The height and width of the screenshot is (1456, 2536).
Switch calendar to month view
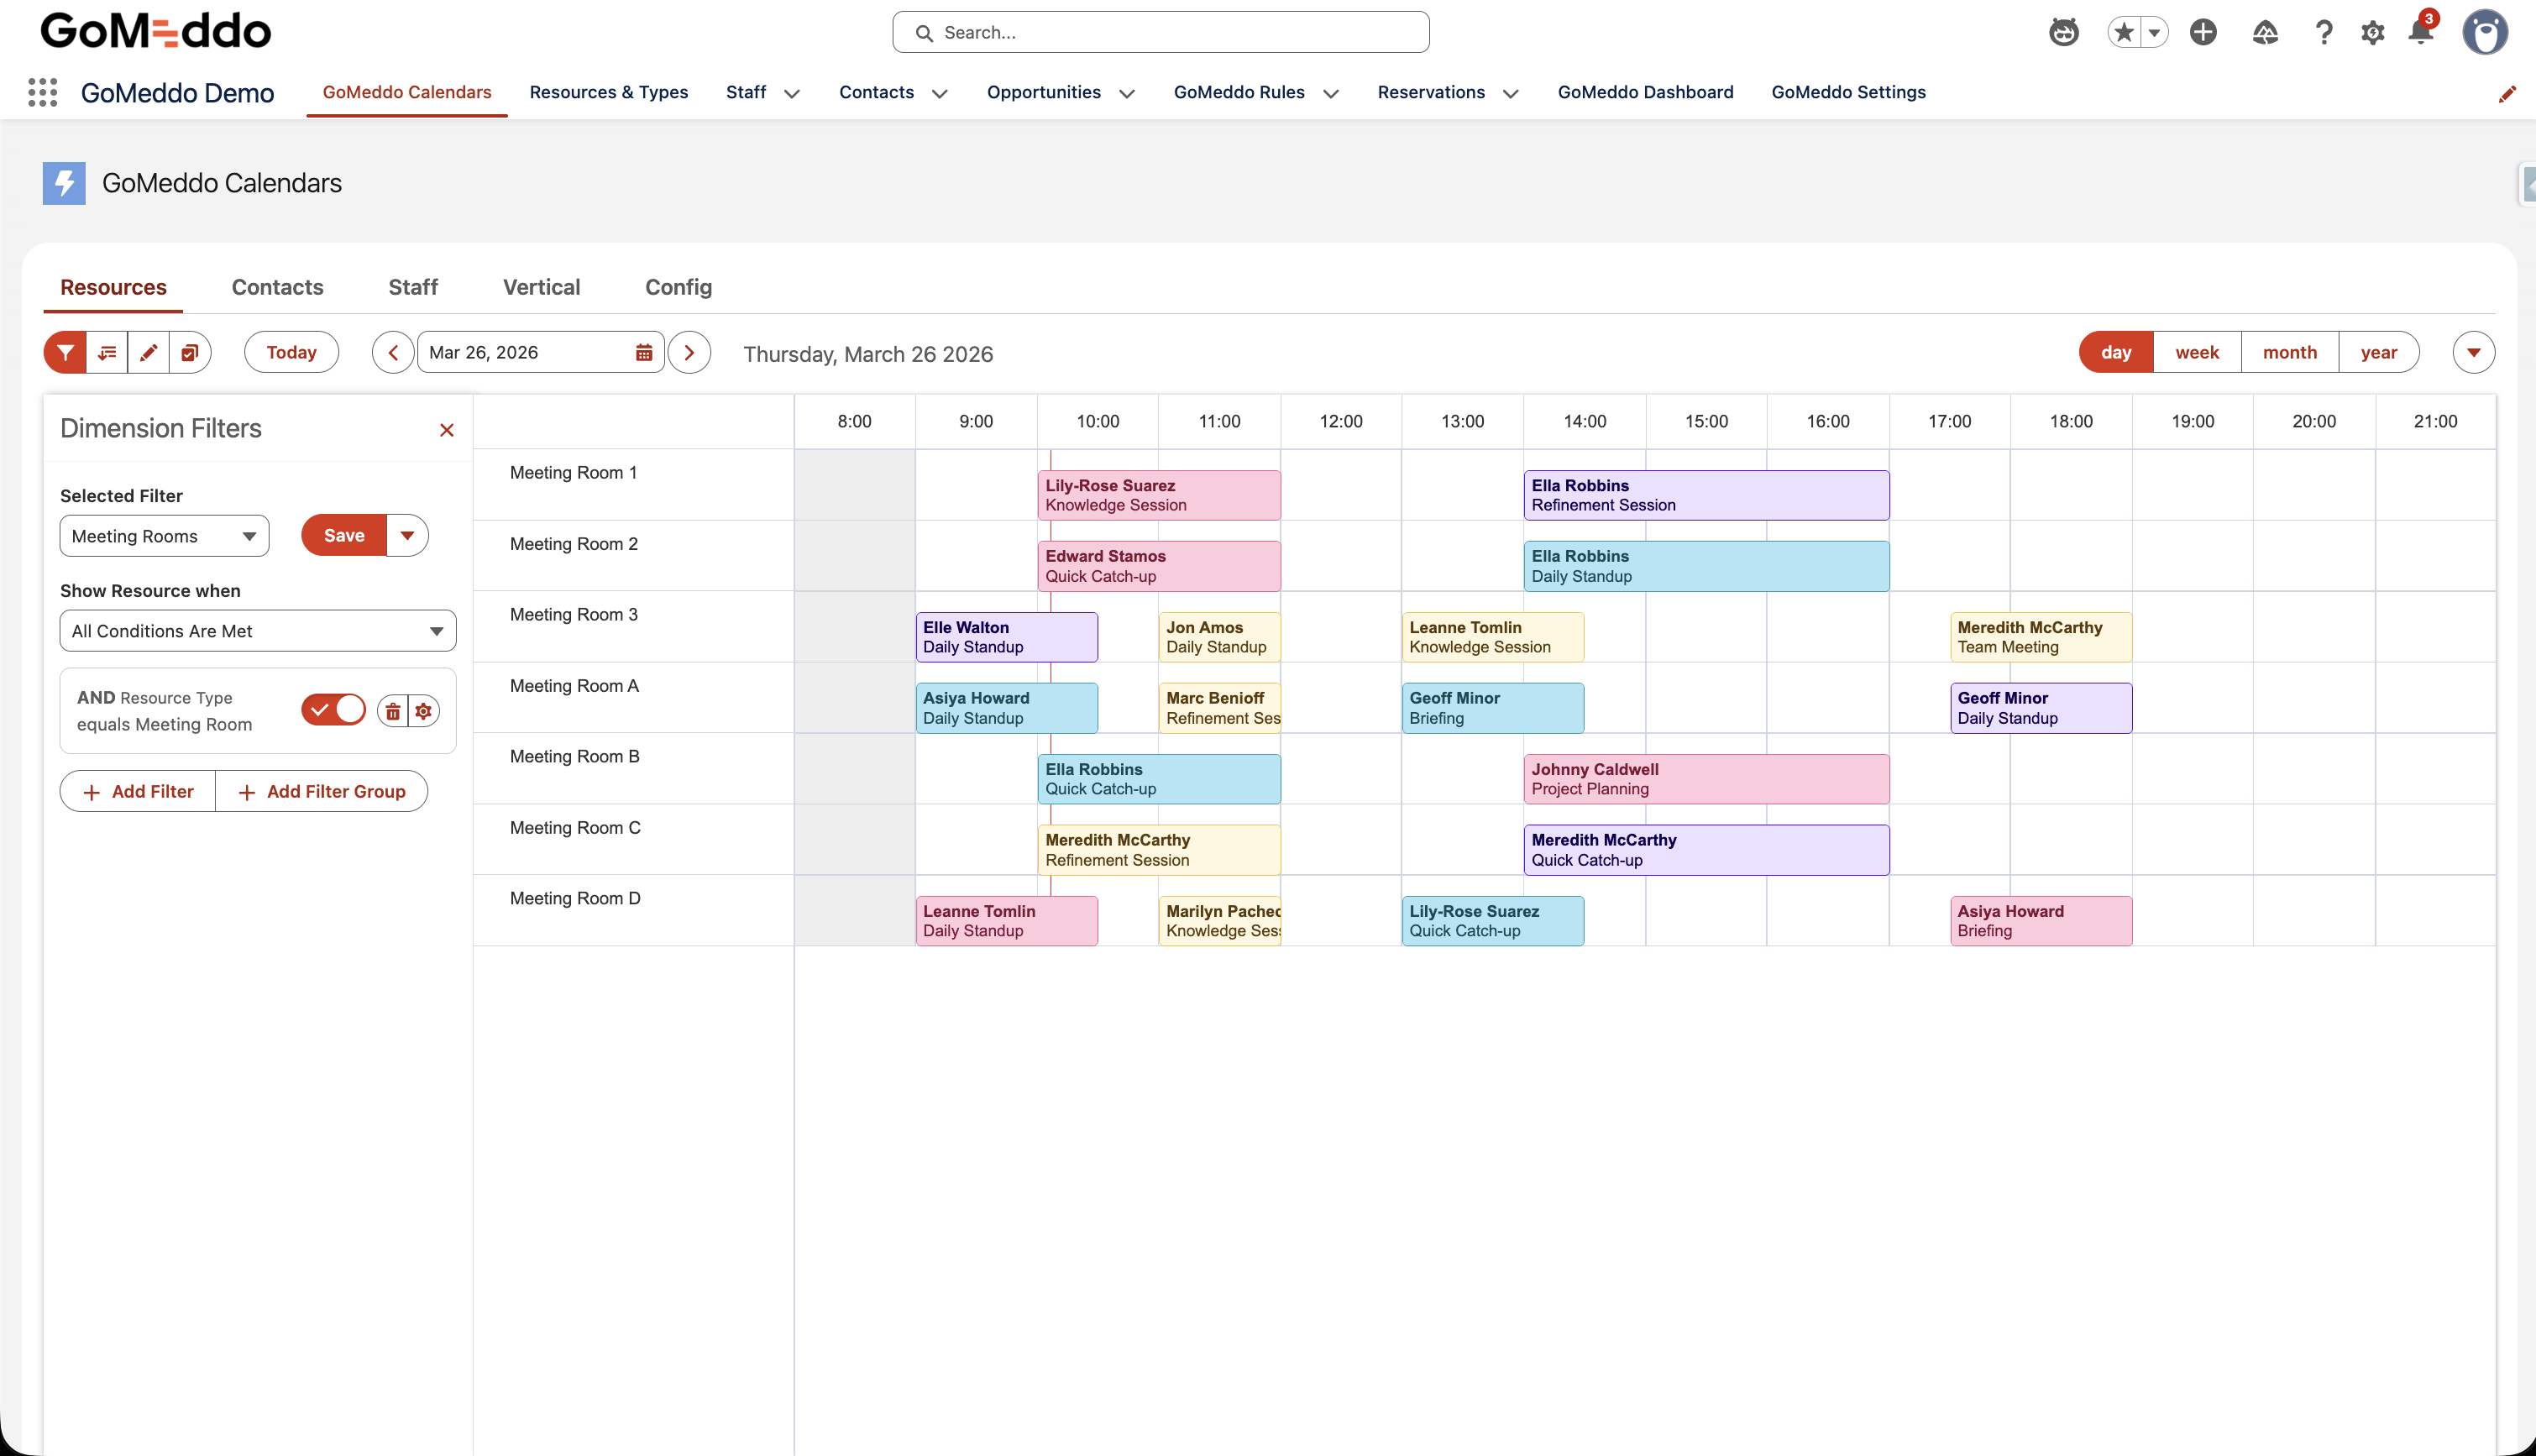pos(2289,352)
